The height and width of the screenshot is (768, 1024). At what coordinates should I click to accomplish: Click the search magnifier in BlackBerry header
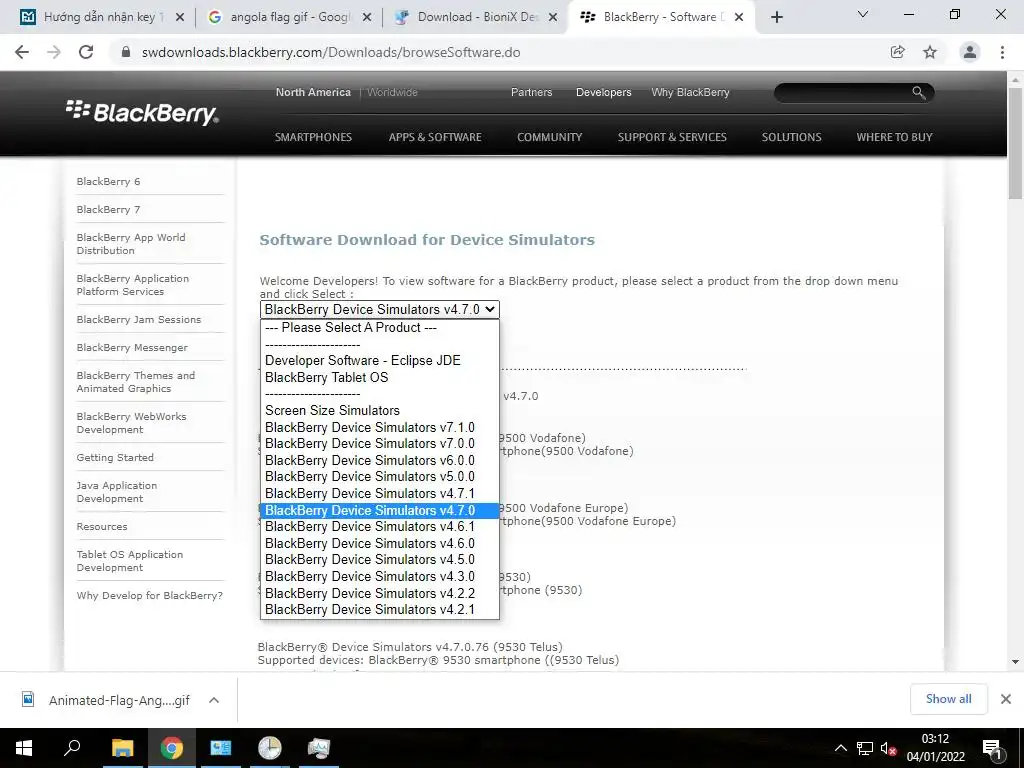919,93
